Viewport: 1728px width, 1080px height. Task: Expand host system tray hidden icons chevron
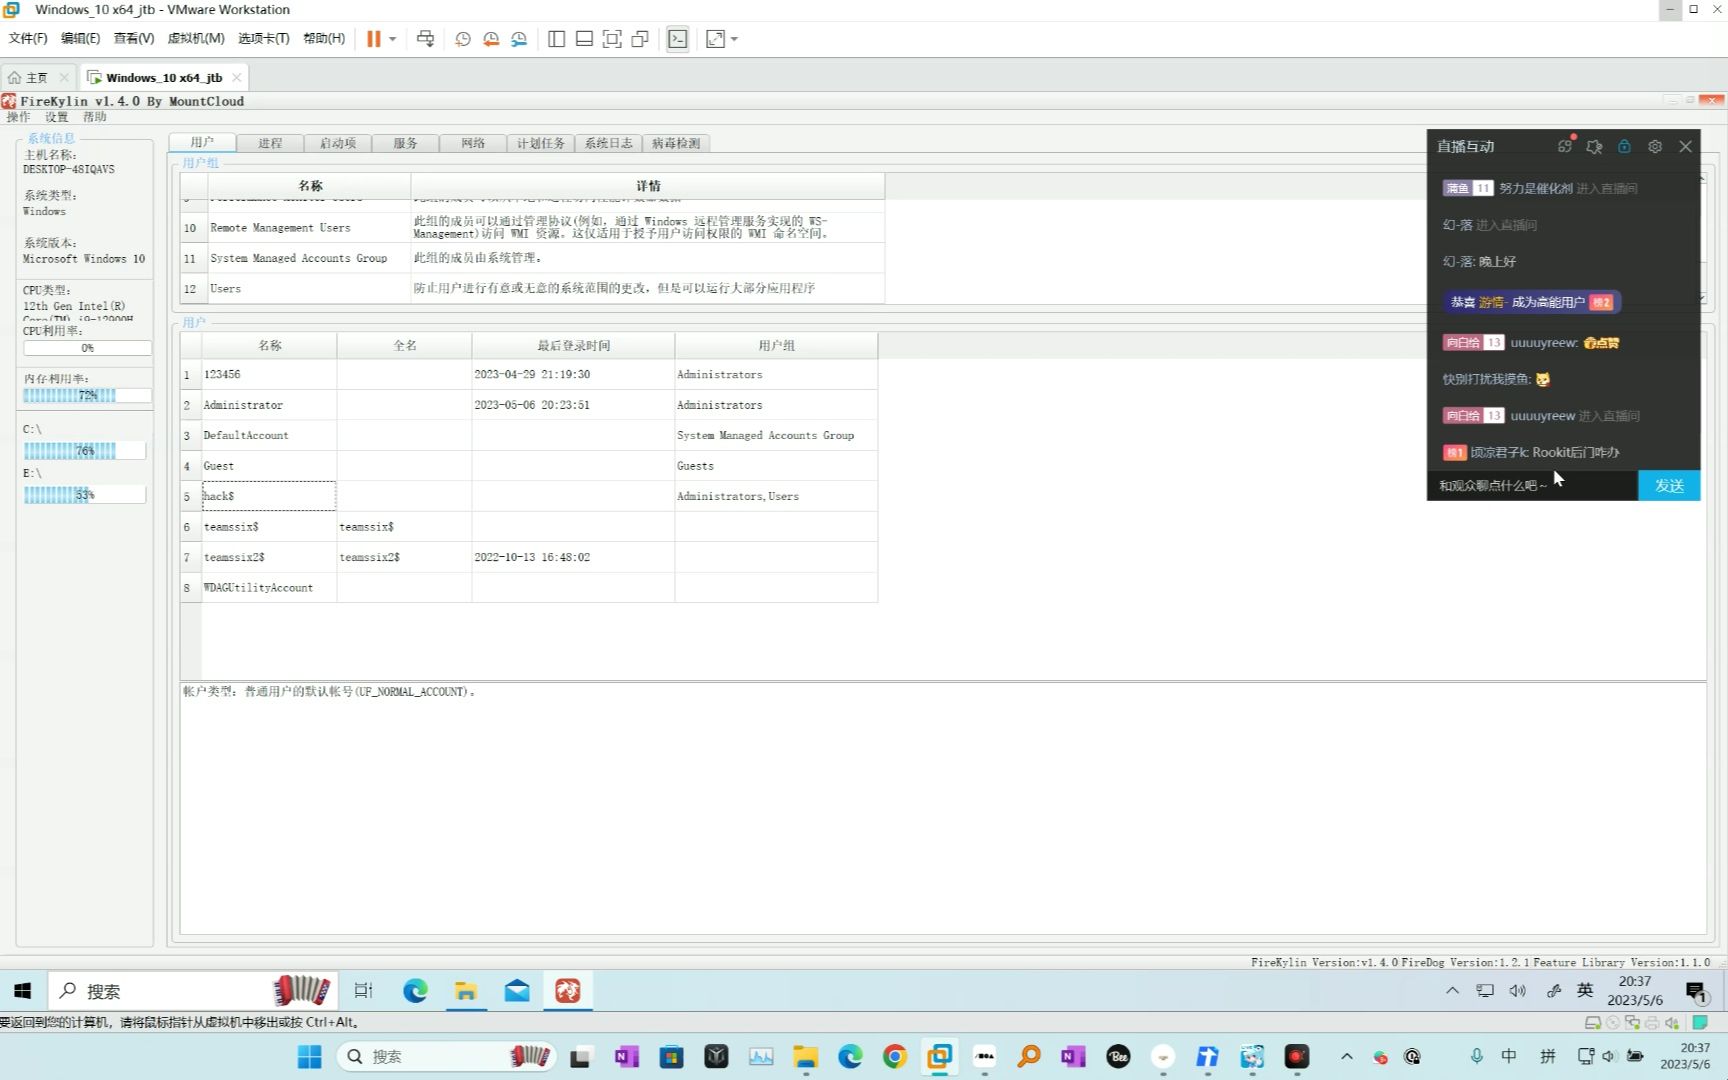pos(1347,1056)
